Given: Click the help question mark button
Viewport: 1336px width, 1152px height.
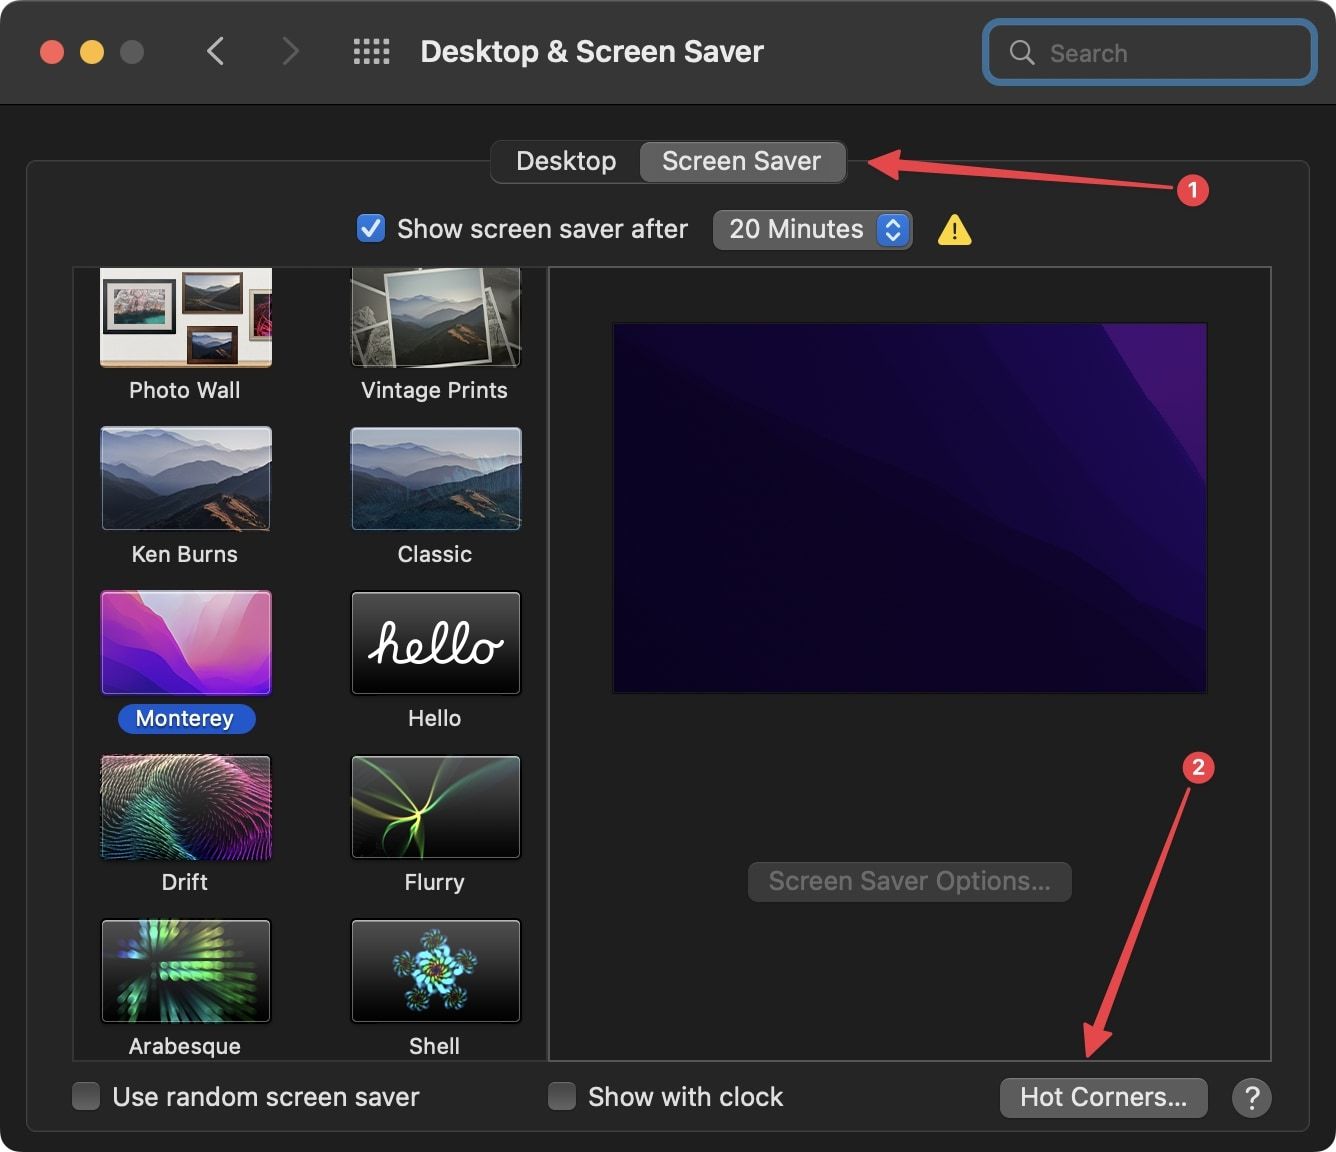Looking at the screenshot, I should 1251,1097.
